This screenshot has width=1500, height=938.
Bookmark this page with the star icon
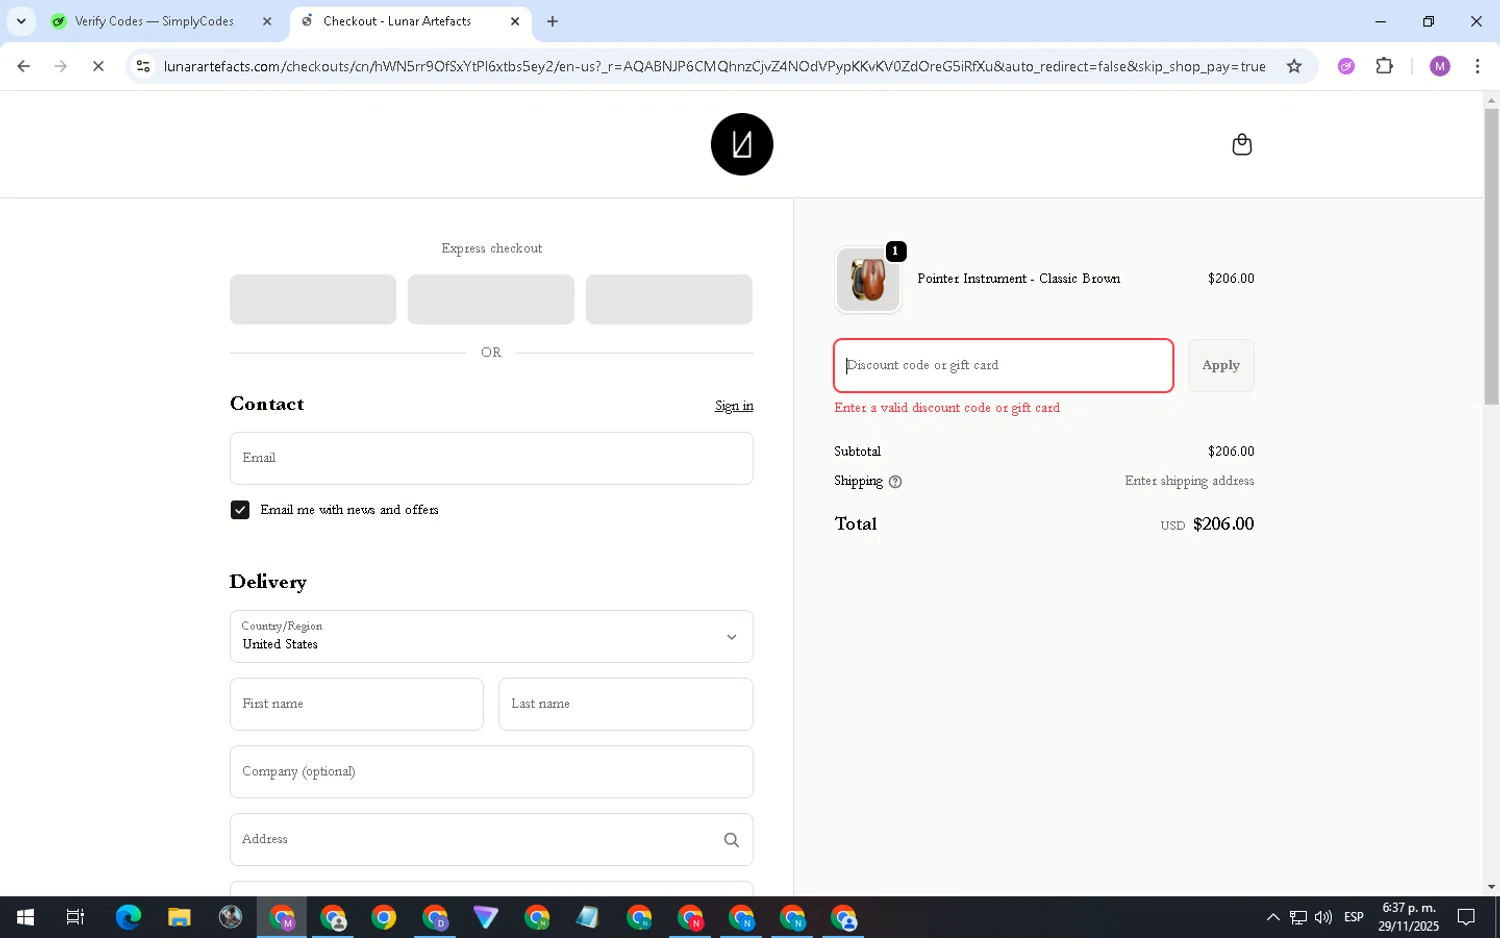point(1294,66)
